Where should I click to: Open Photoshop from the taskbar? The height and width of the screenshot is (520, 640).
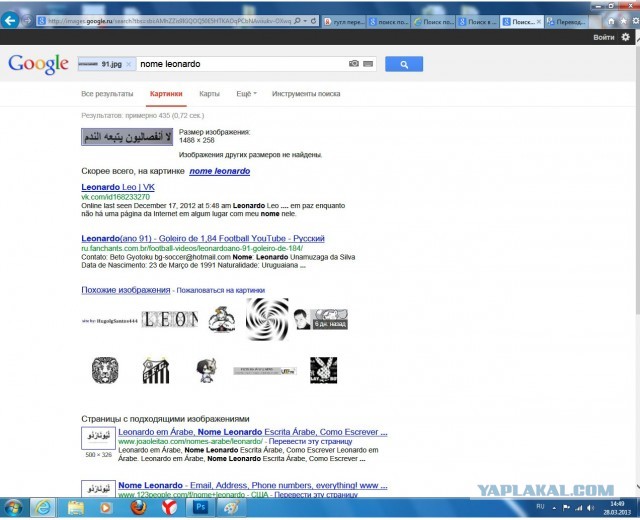200,508
